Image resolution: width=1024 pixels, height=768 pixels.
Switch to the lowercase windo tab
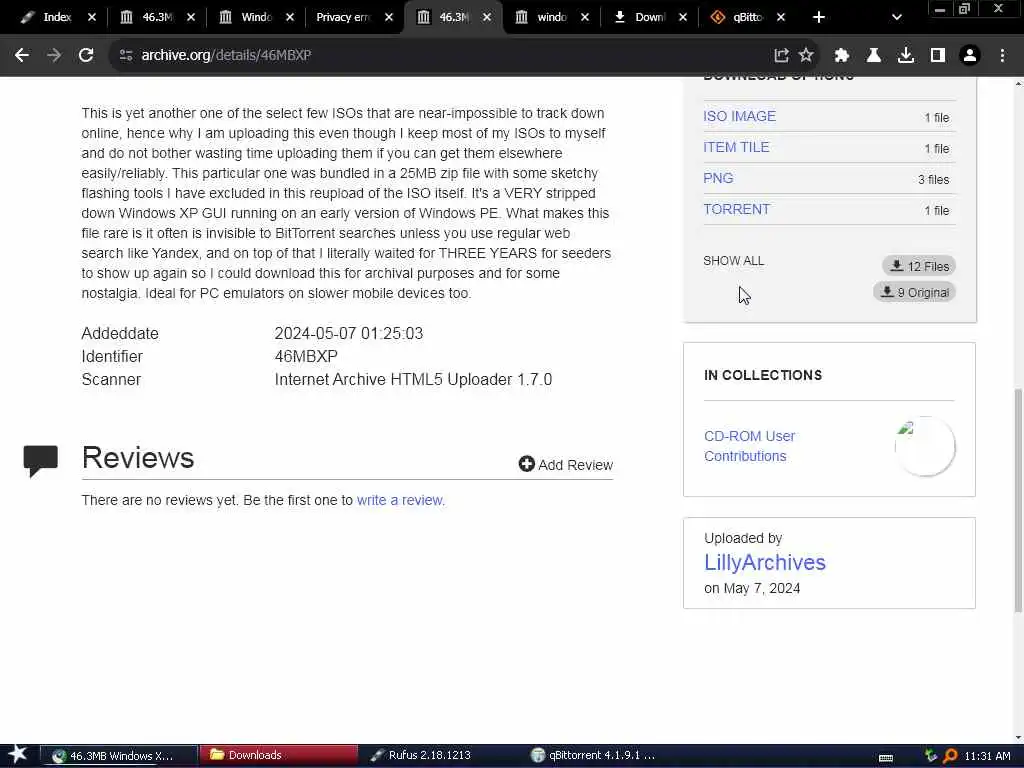(x=551, y=18)
